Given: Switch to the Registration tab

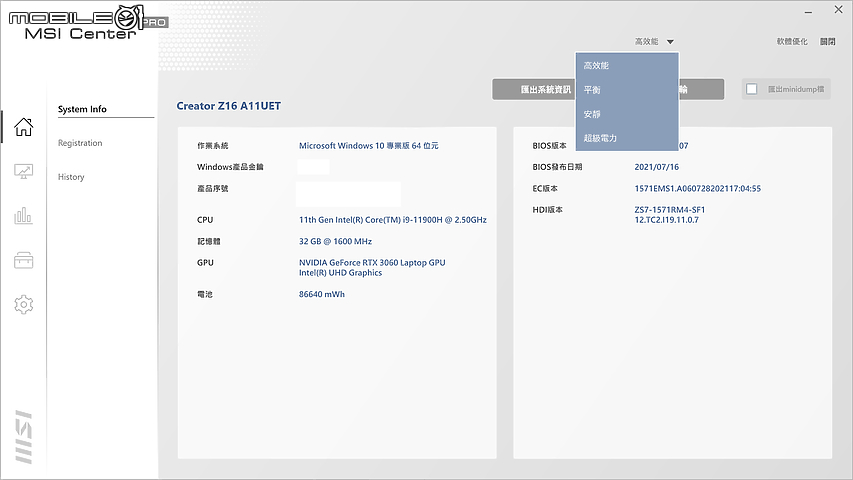Looking at the screenshot, I should [80, 143].
